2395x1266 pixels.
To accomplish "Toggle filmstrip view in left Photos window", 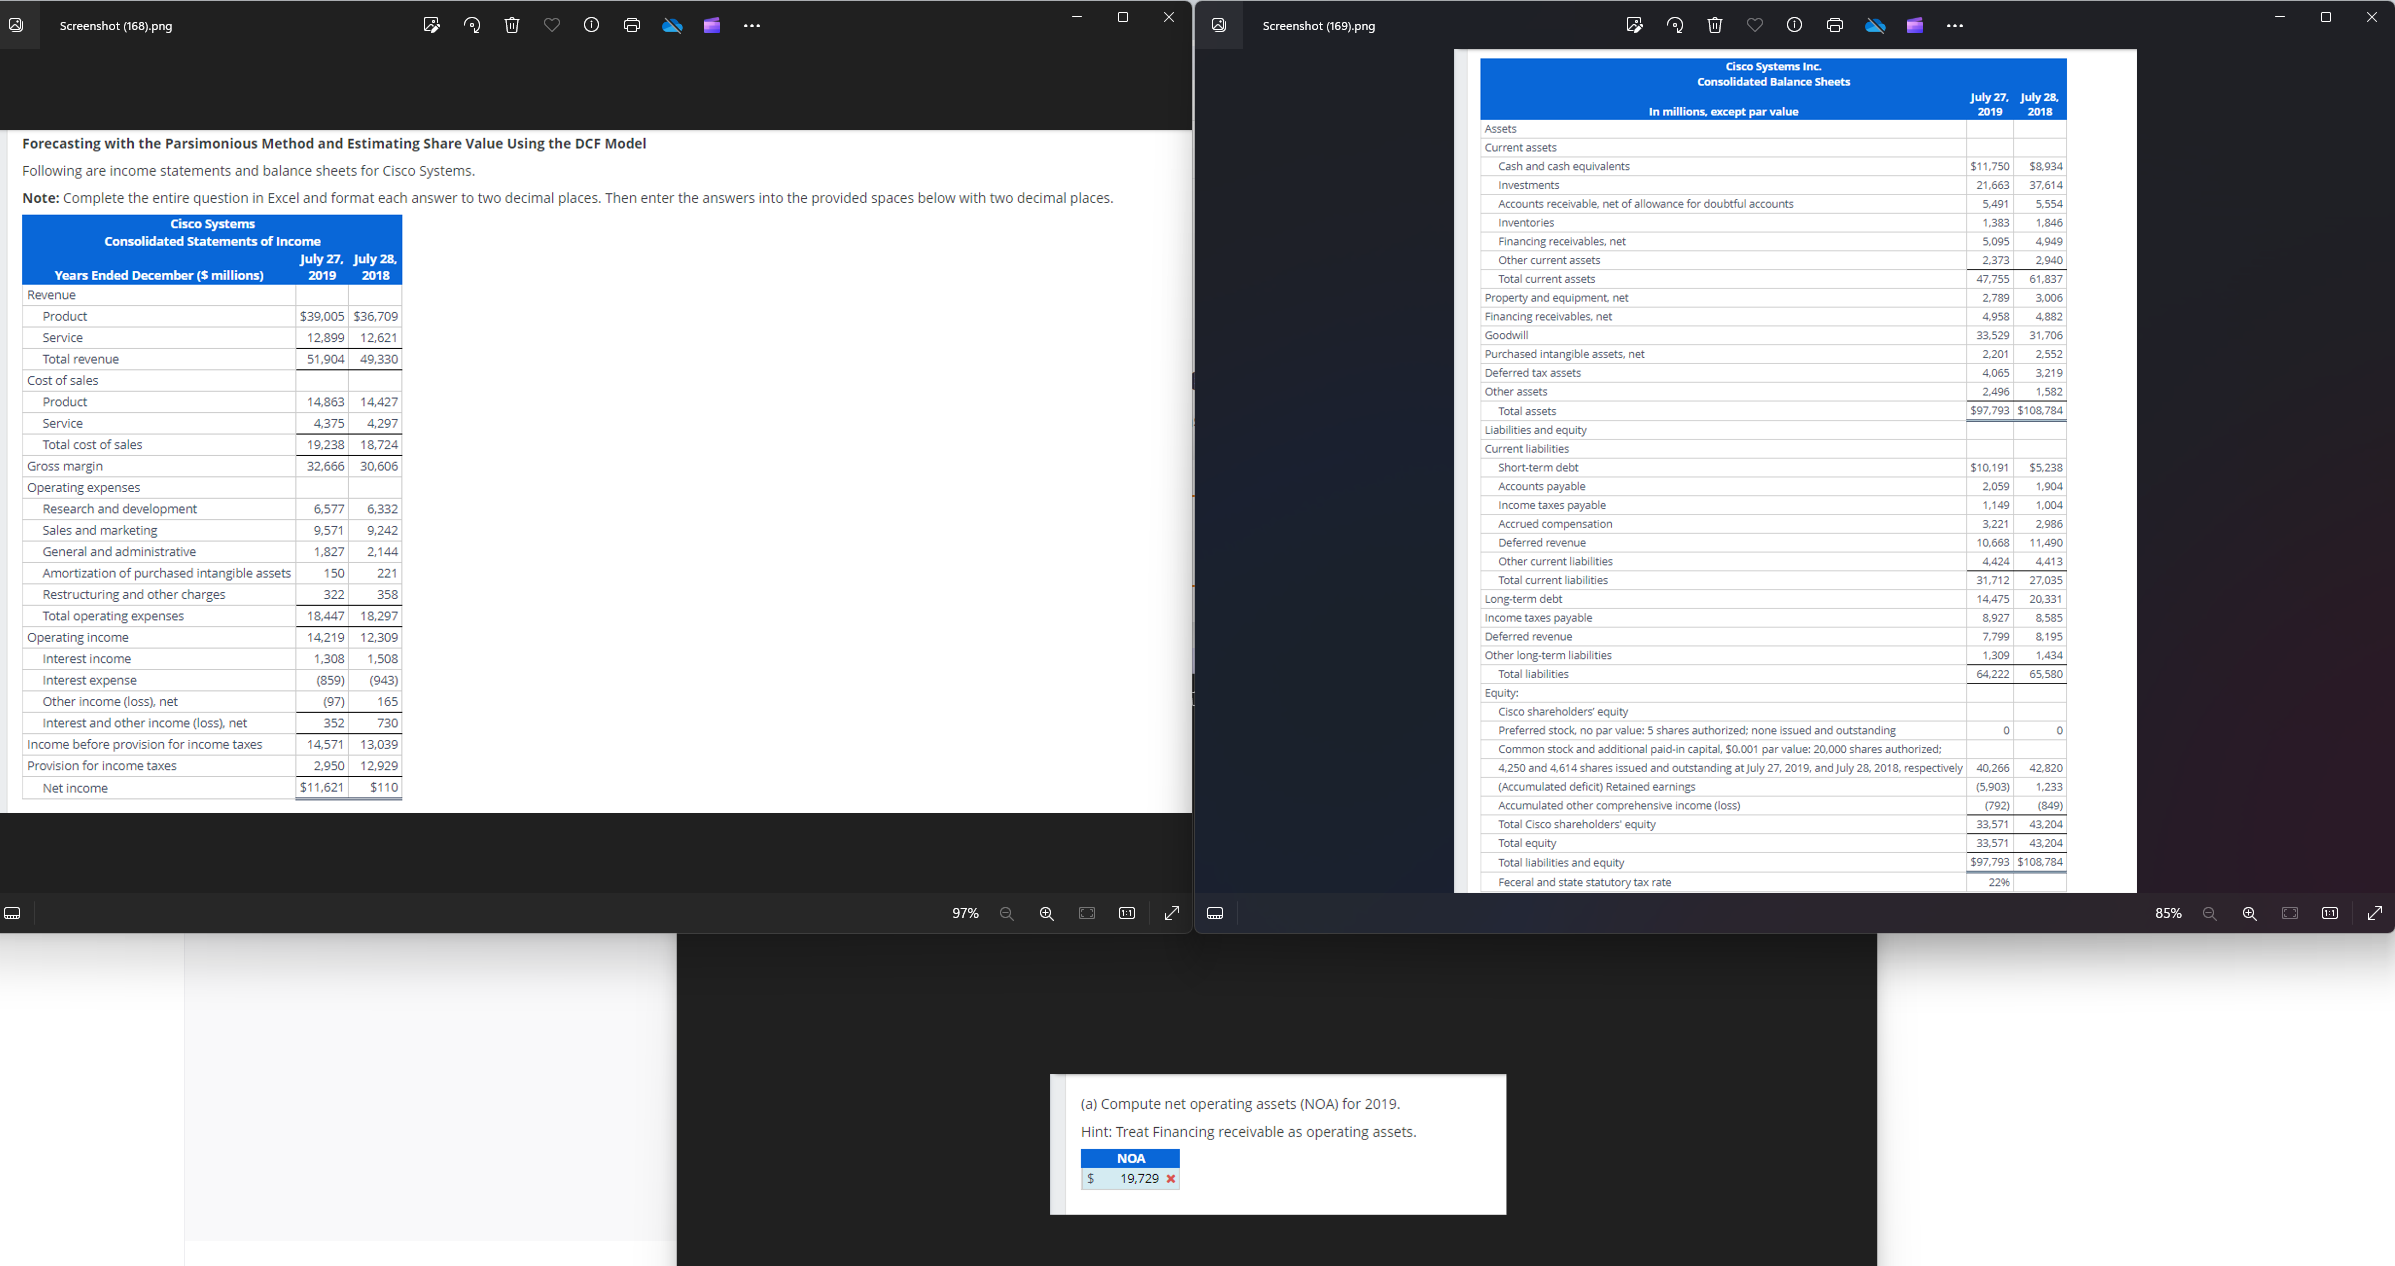I will pos(12,913).
